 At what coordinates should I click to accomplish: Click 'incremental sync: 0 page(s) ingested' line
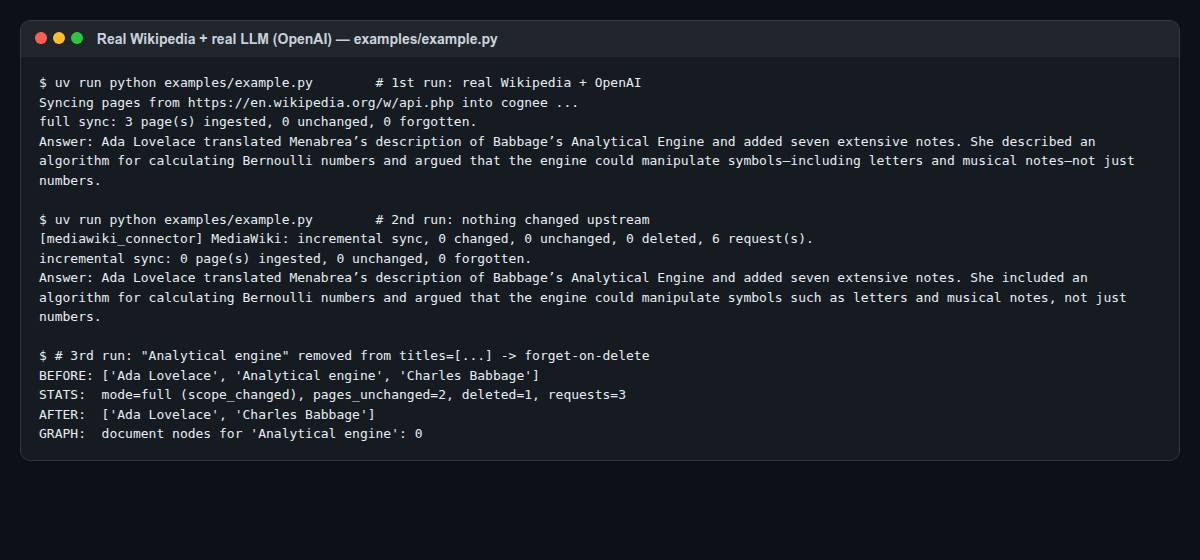coord(285,258)
